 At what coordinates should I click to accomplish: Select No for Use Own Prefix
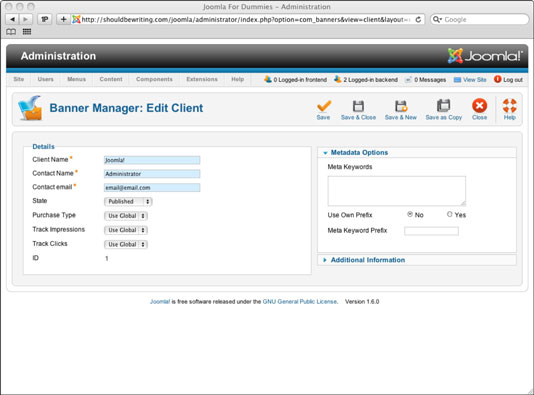tap(410, 214)
